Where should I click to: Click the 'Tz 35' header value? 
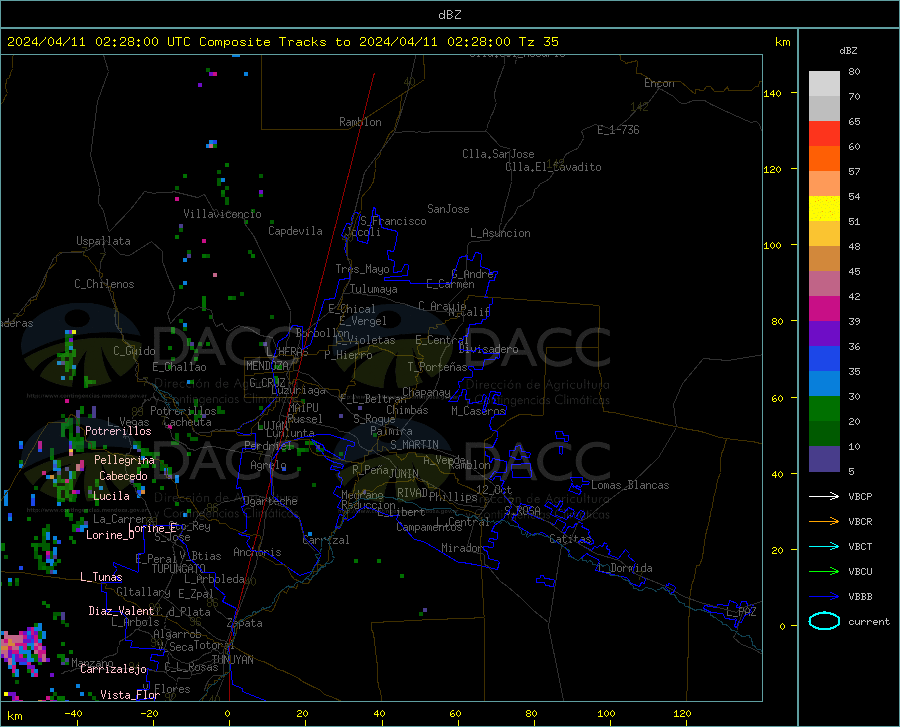point(538,42)
